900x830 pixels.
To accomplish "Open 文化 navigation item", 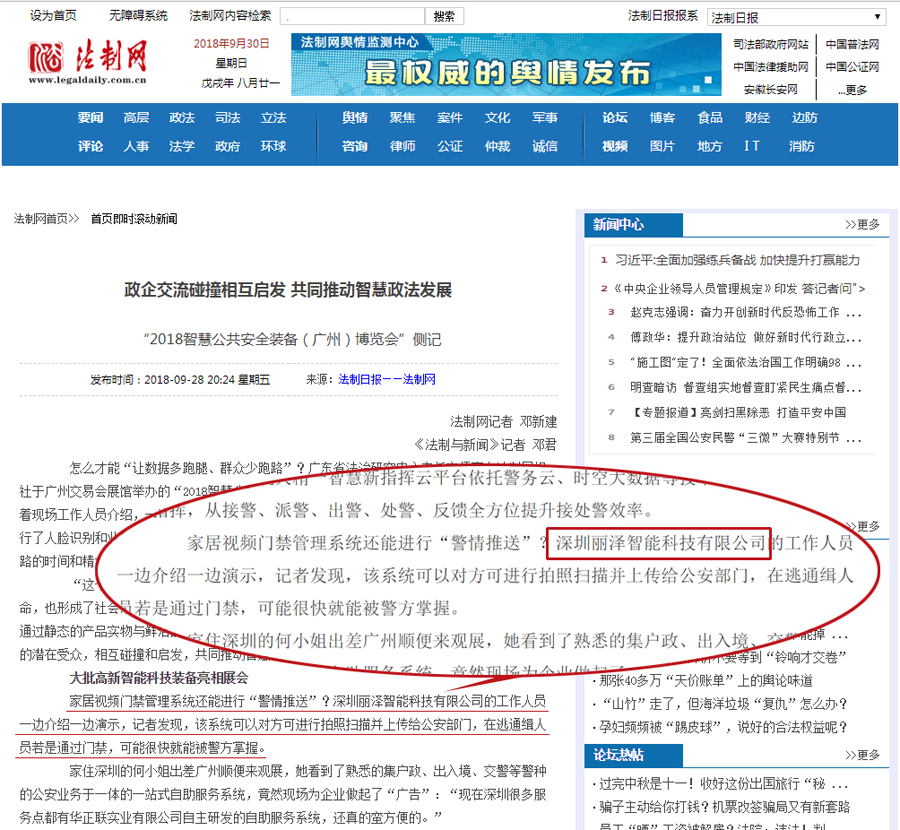I will click(x=497, y=118).
